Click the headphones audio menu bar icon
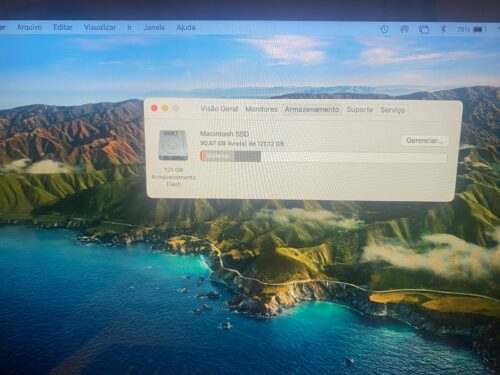The height and width of the screenshot is (375, 500). (x=404, y=29)
